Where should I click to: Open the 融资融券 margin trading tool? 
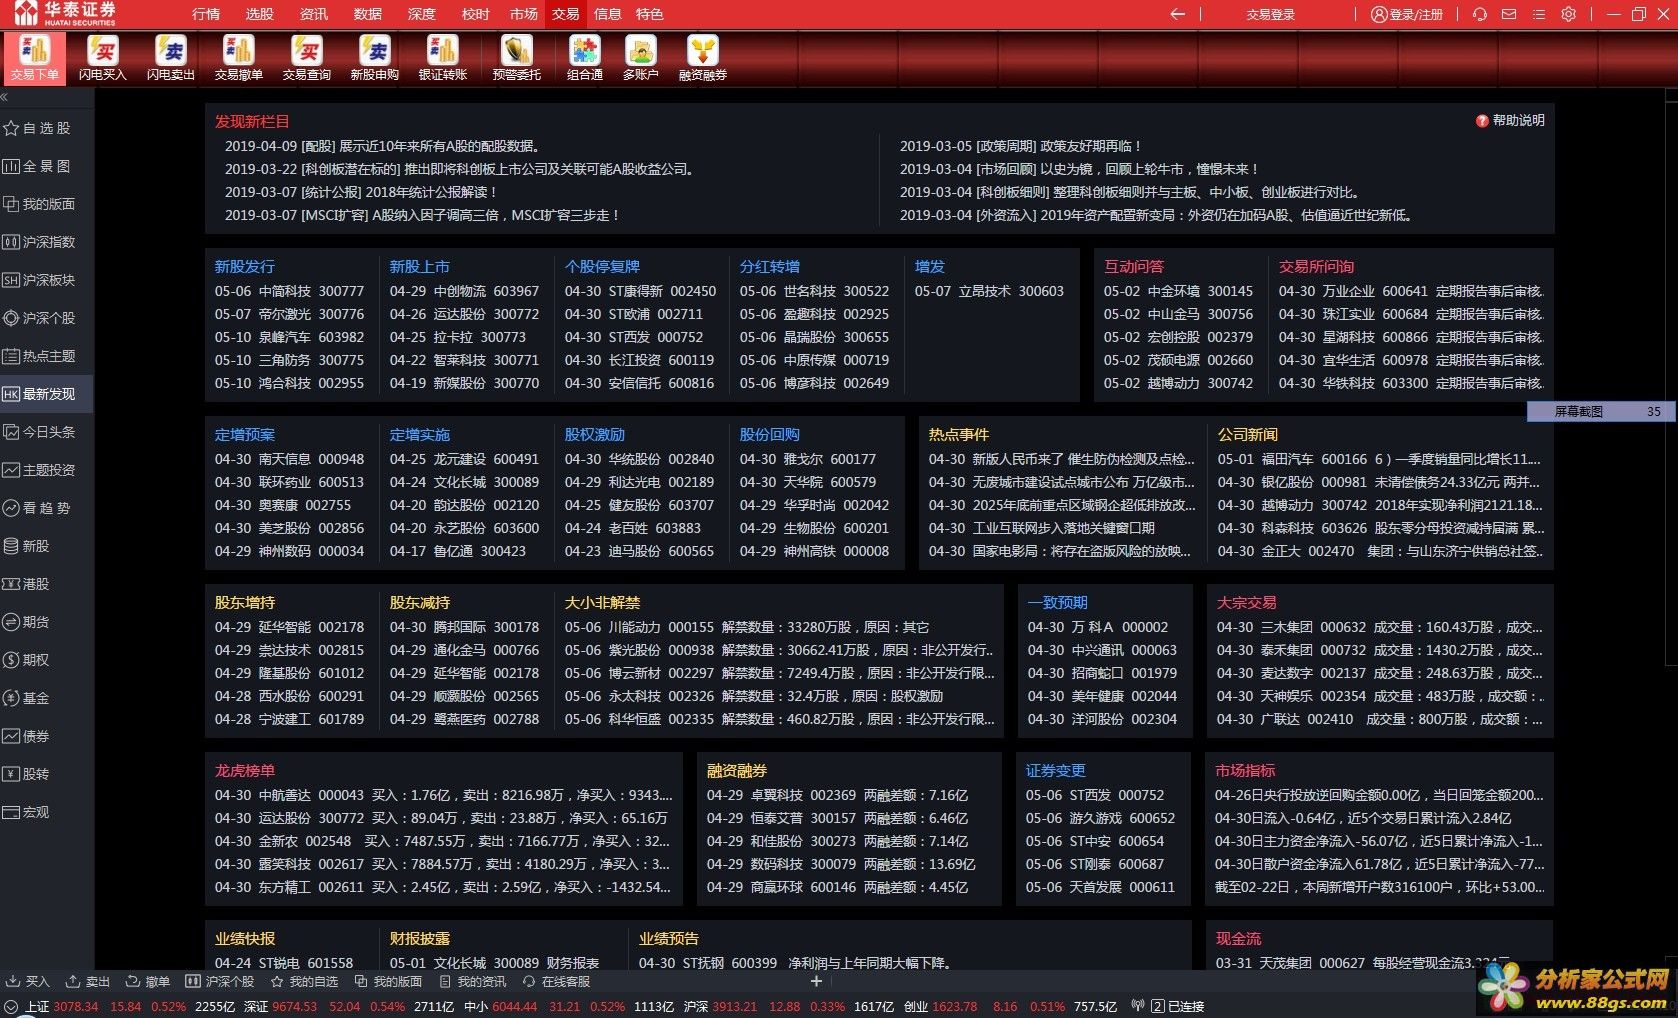(703, 57)
